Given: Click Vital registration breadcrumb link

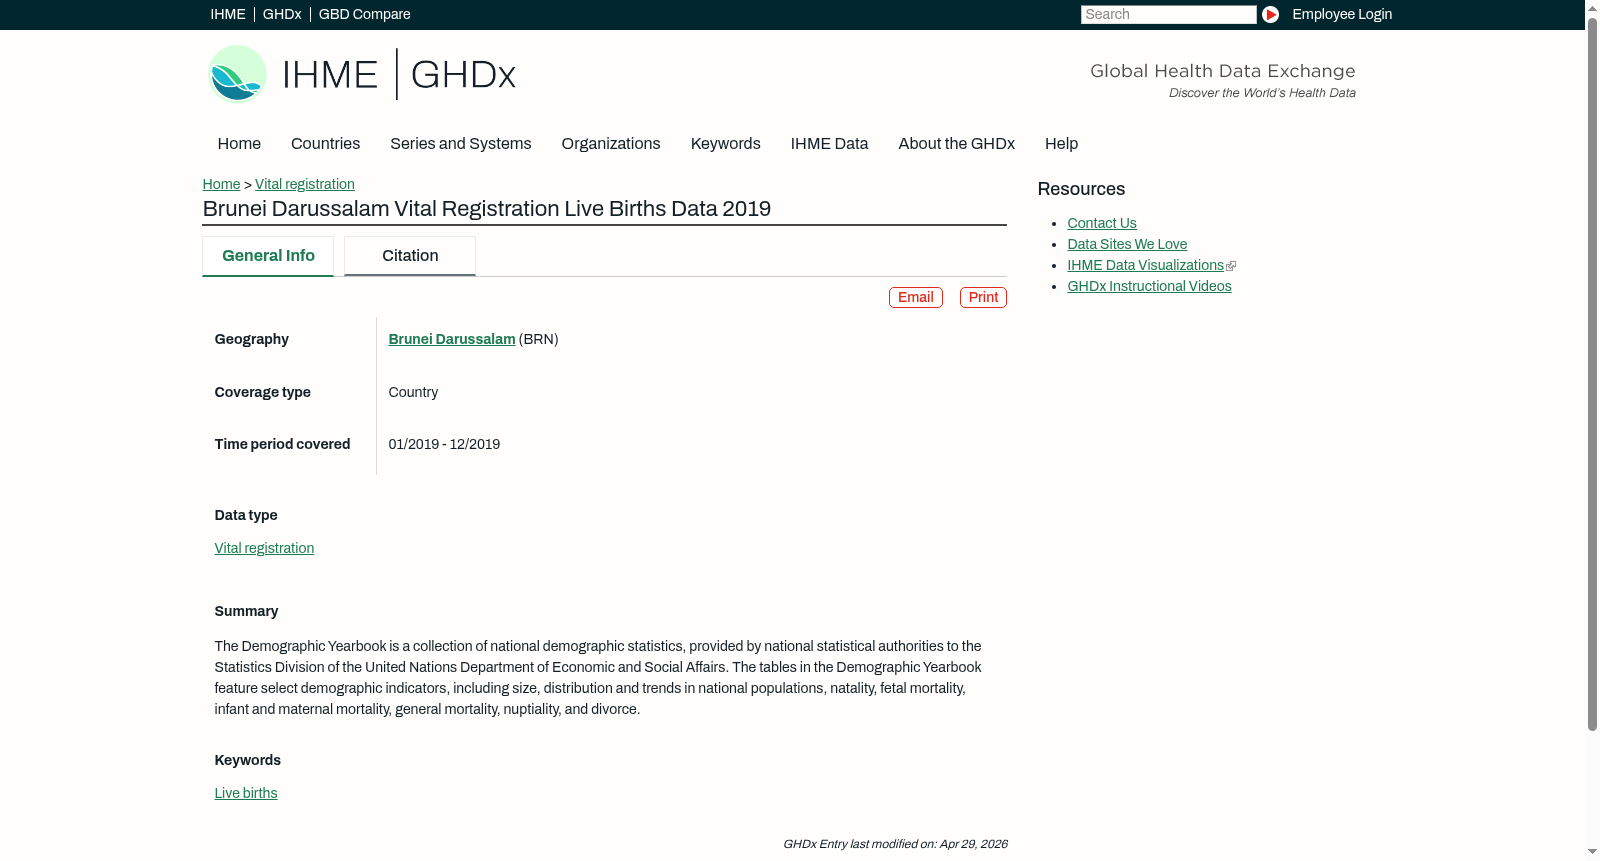Looking at the screenshot, I should coord(305,184).
